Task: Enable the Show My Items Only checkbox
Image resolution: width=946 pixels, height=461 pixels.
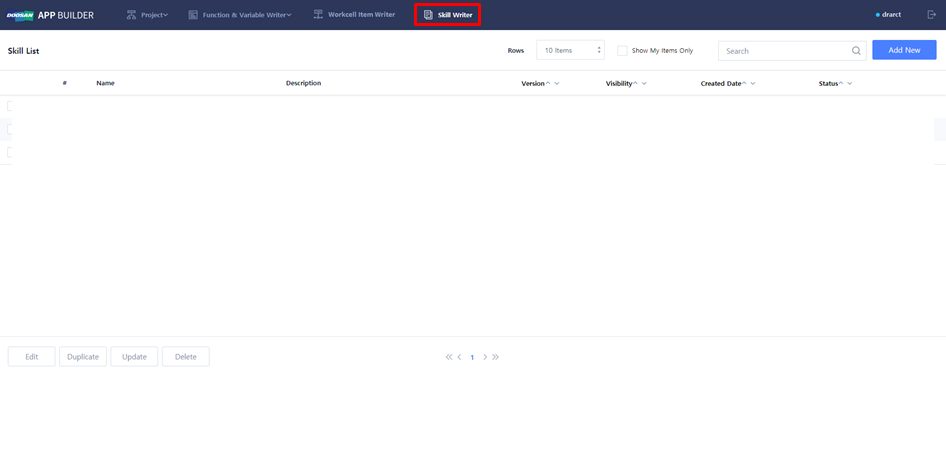Action: coord(622,51)
